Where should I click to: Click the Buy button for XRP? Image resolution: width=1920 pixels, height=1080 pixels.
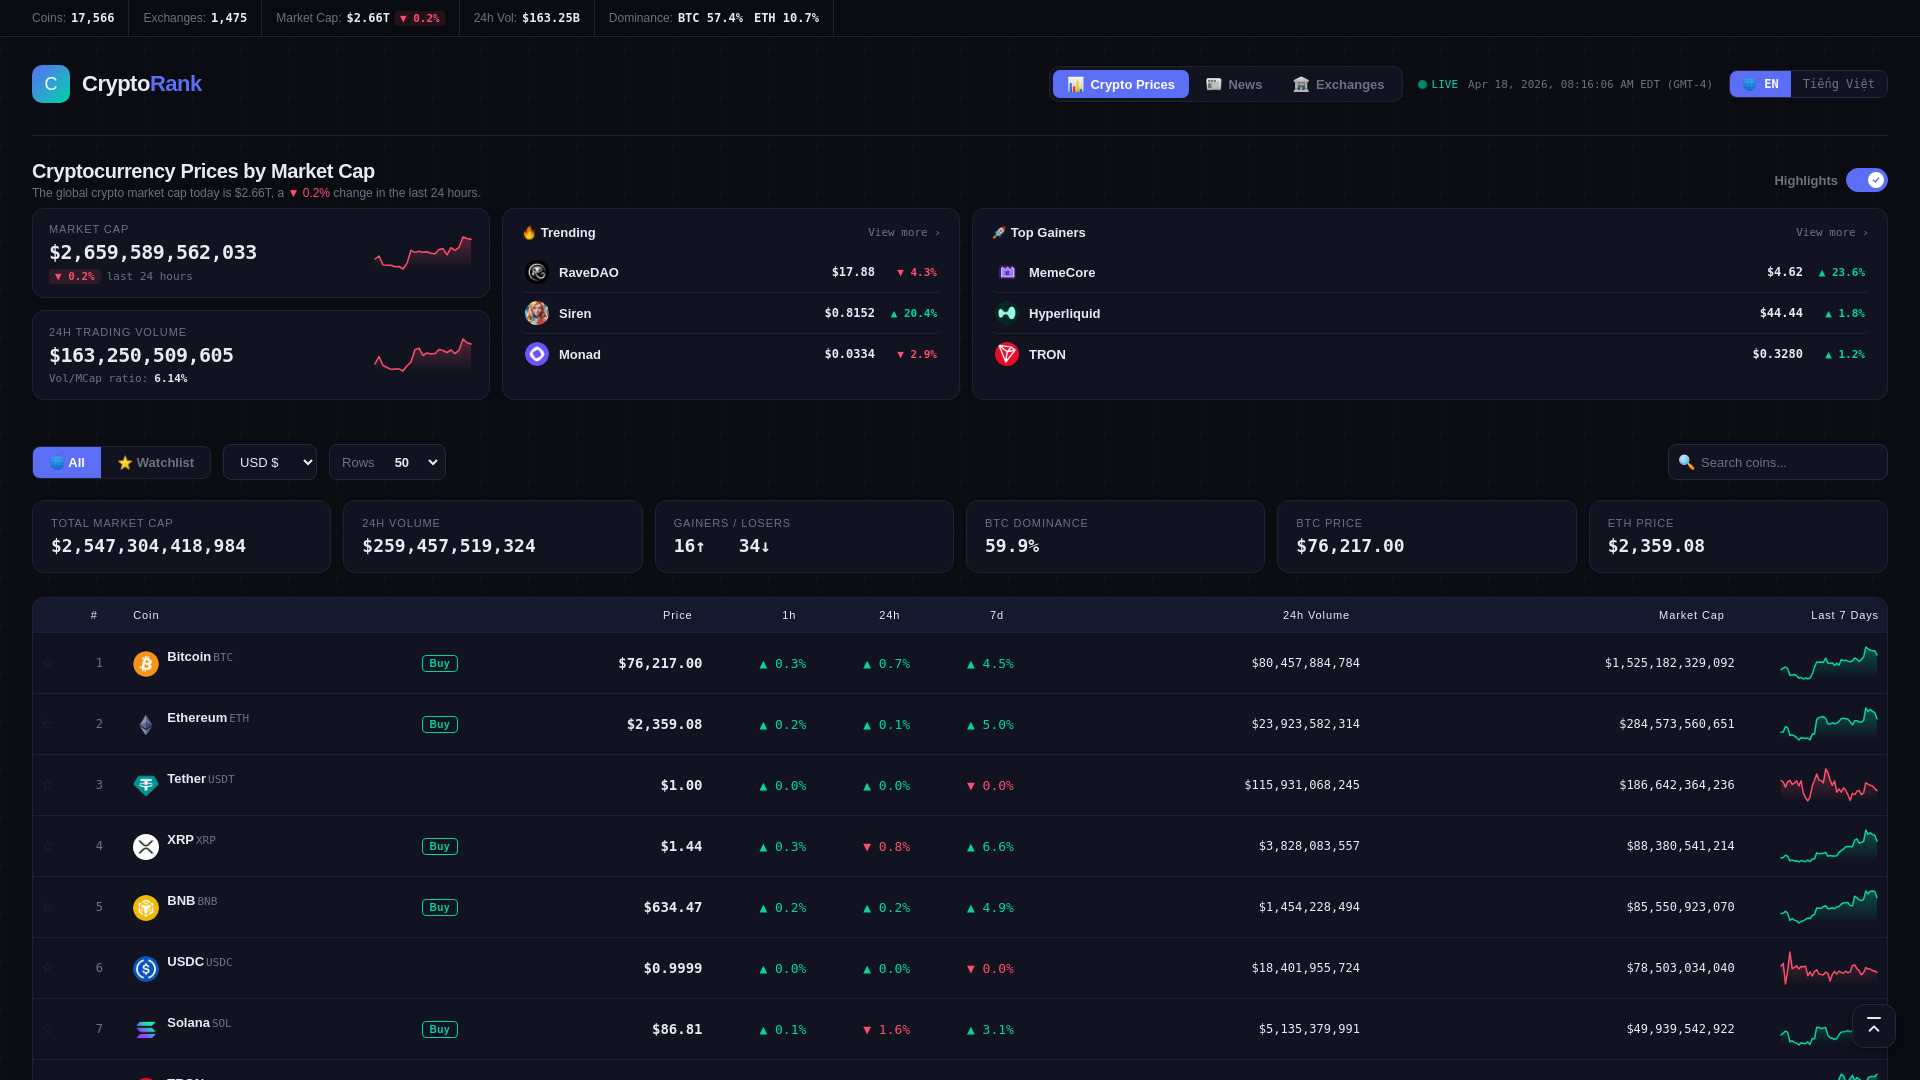[x=439, y=846]
